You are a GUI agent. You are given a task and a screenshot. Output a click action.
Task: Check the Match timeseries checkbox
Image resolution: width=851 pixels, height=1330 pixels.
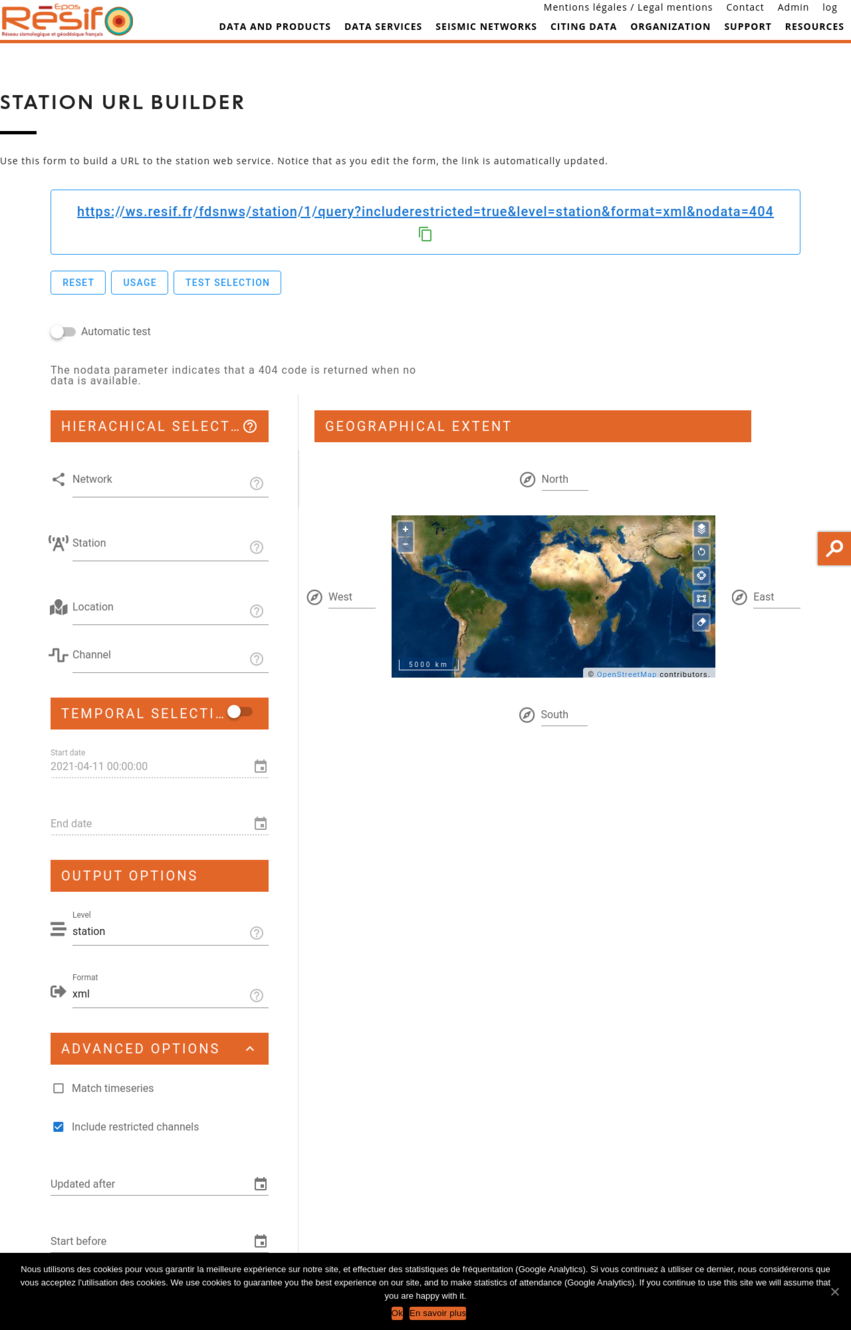(58, 1088)
